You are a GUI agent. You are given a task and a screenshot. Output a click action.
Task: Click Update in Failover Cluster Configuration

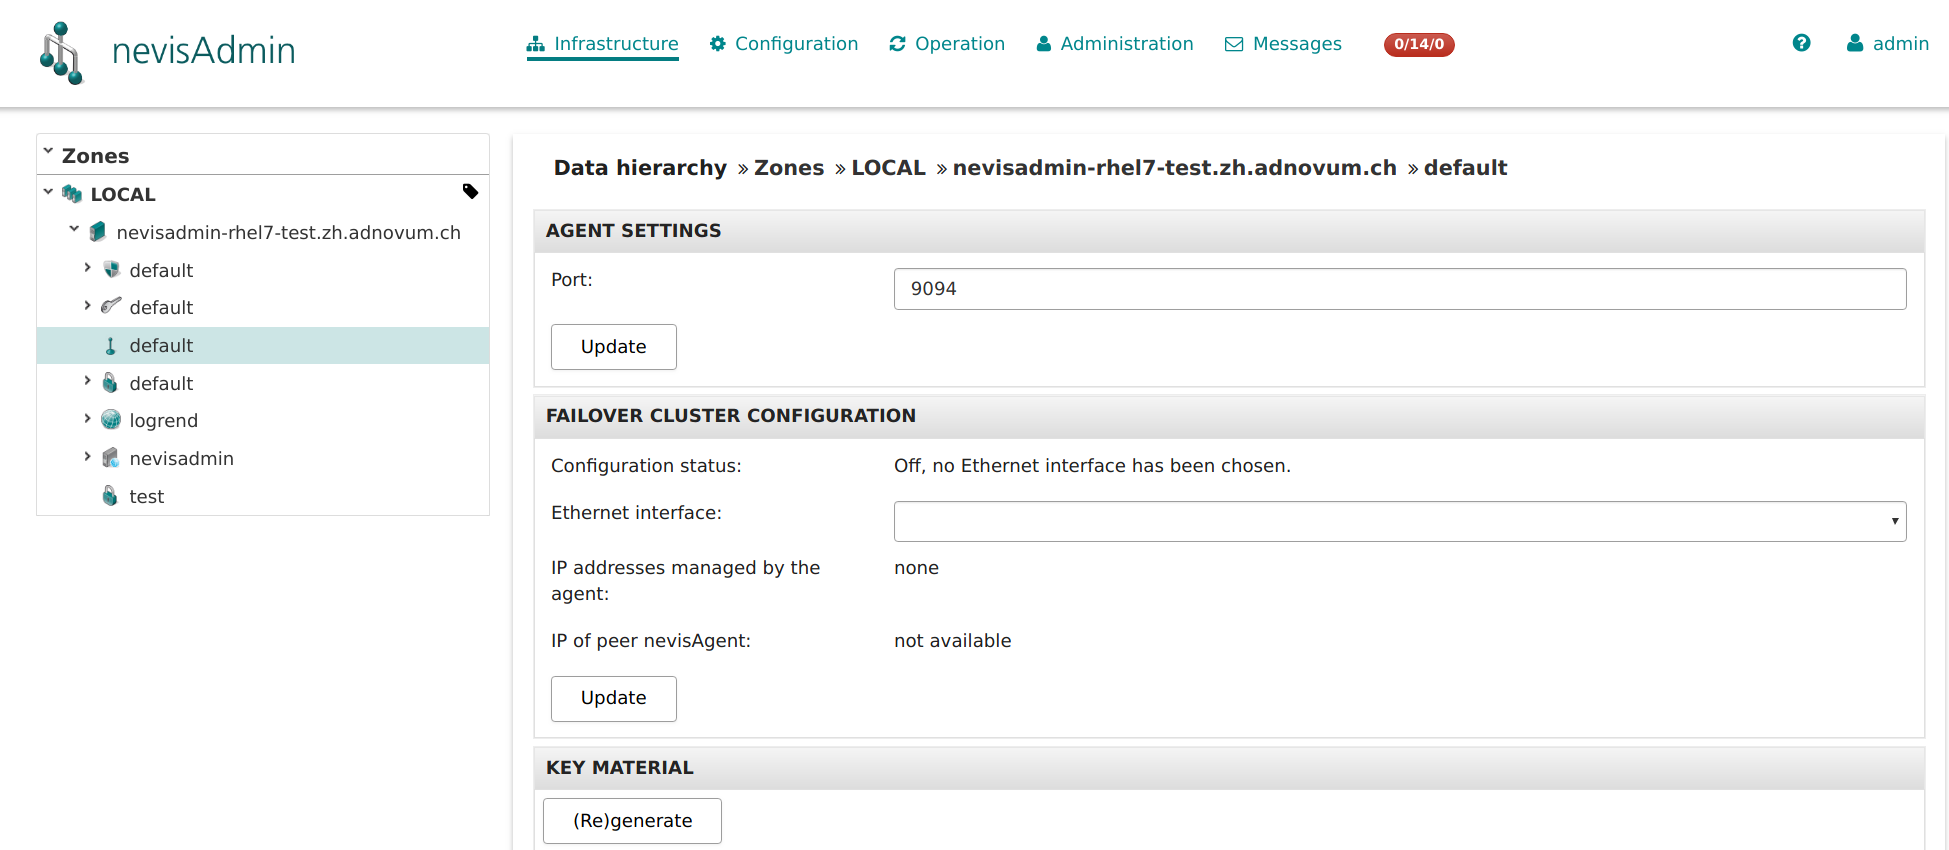614,699
